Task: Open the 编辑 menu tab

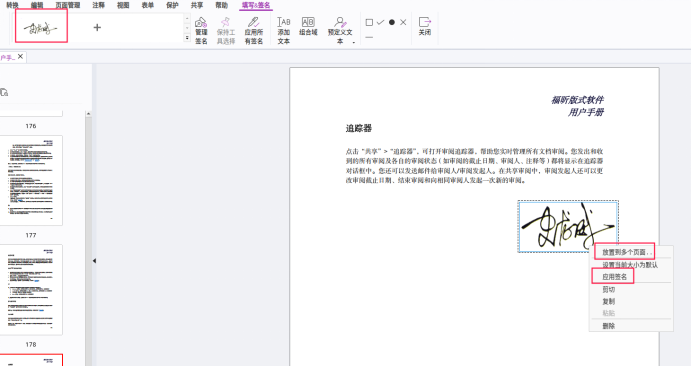Action: [37, 5]
